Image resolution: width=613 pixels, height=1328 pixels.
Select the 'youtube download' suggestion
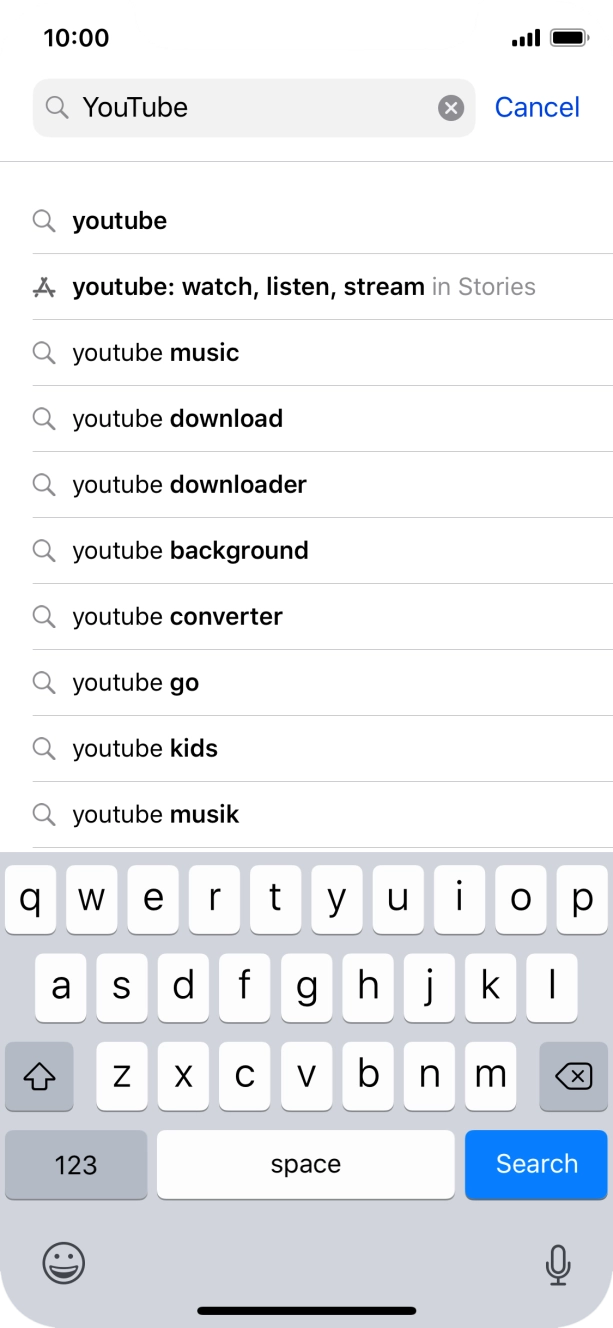tap(177, 418)
